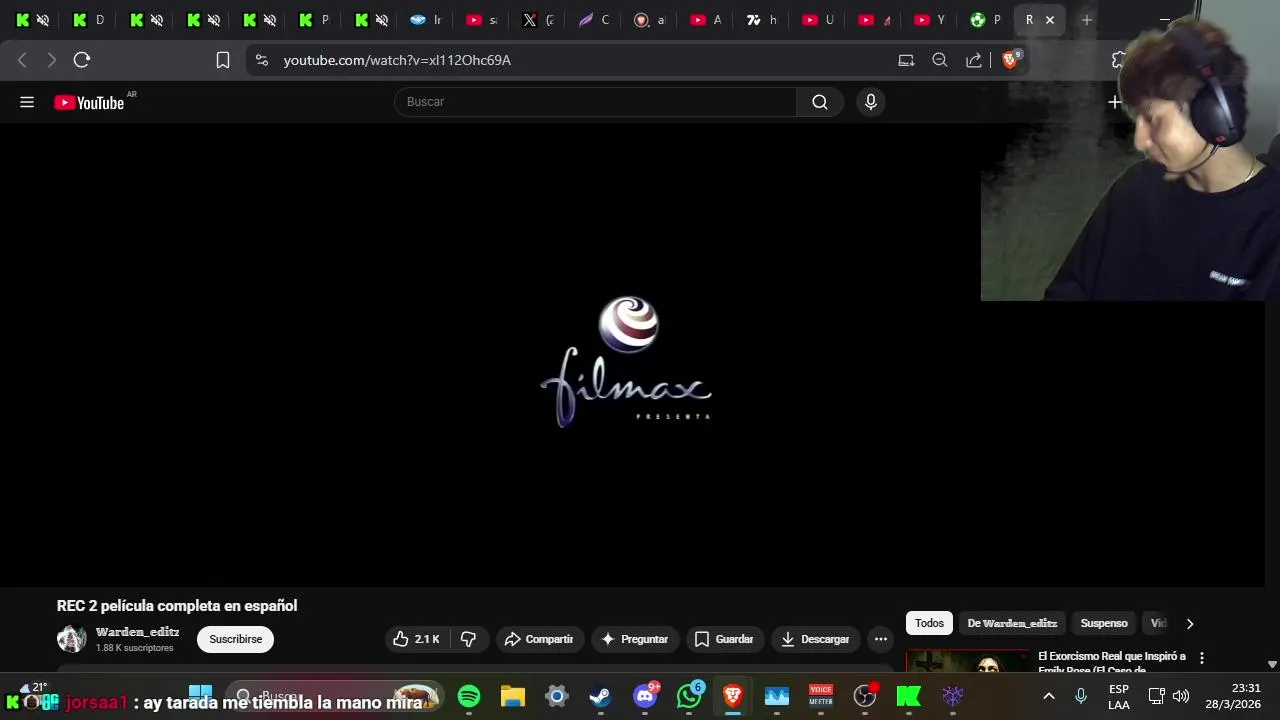
Task: Open volume control in system tray
Action: (1181, 696)
